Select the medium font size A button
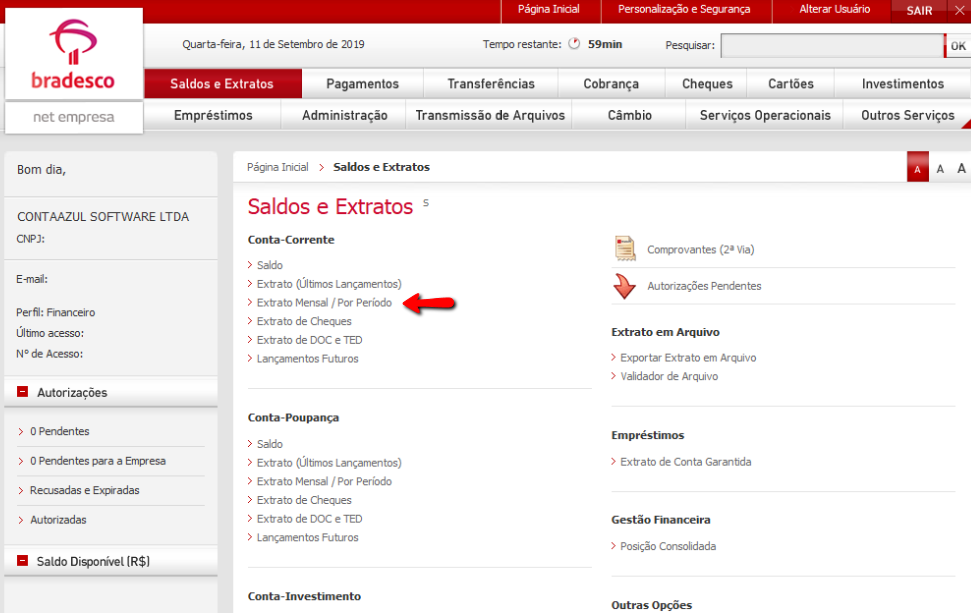The height and width of the screenshot is (615, 971). [x=940, y=169]
